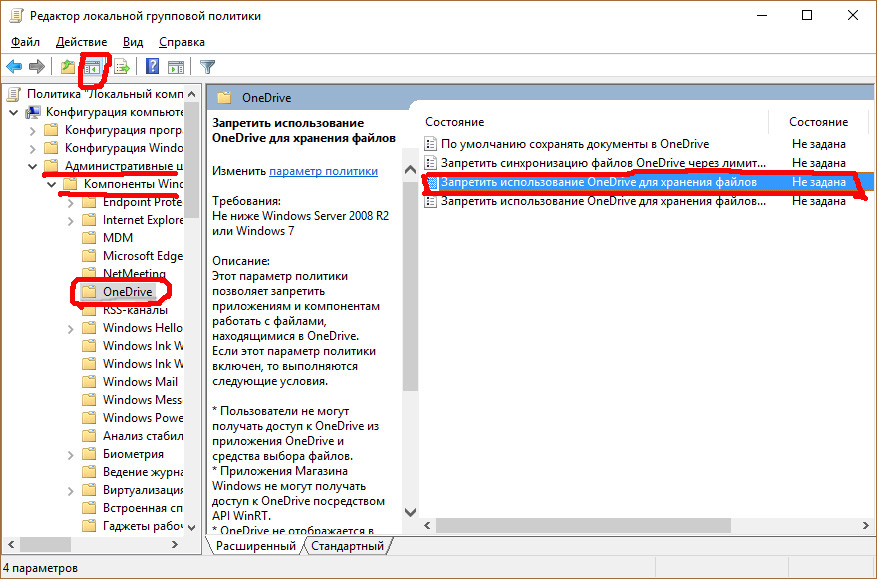Click the Политика Локальный компьютер root node

[x=105, y=93]
